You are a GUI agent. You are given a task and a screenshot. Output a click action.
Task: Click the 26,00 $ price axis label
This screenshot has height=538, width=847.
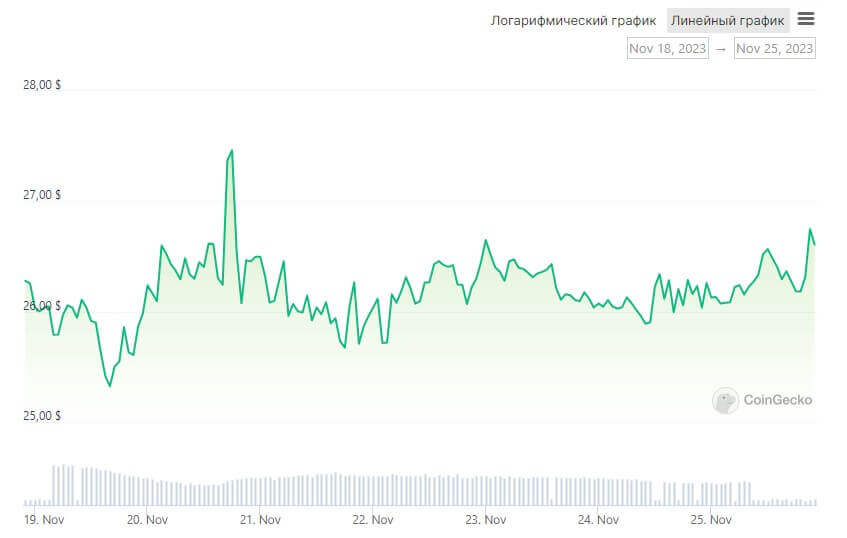(41, 305)
